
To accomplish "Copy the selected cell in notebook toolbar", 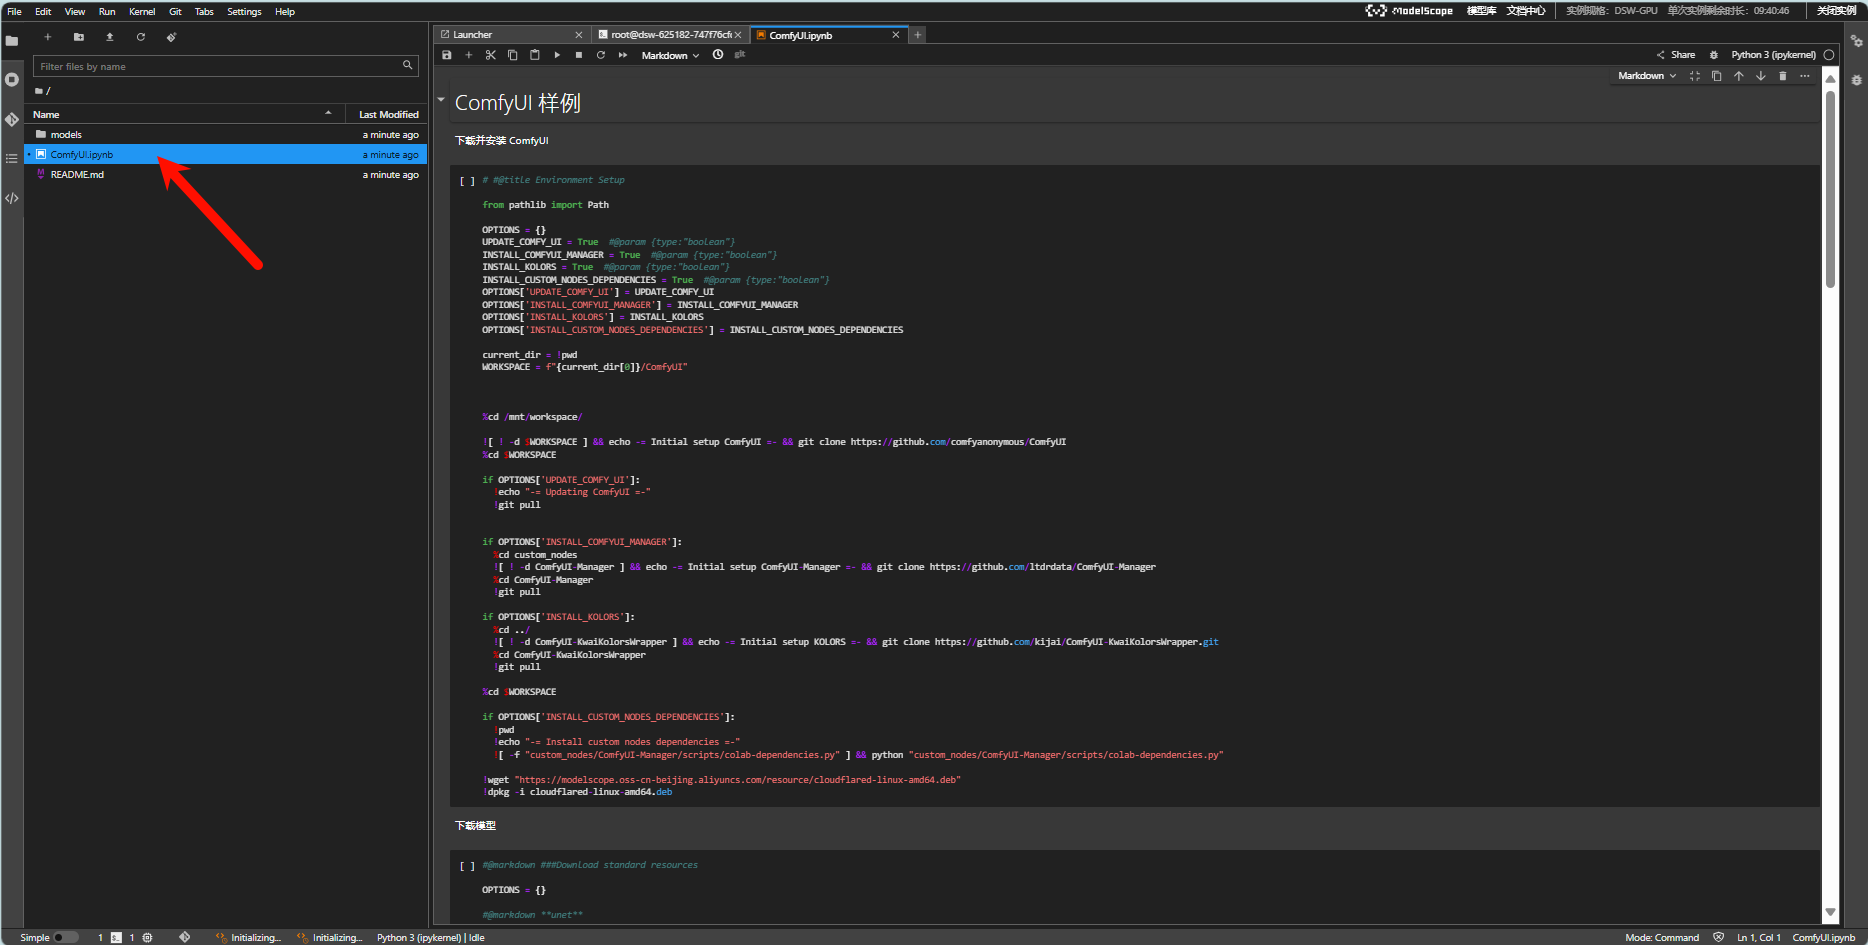I will [513, 55].
